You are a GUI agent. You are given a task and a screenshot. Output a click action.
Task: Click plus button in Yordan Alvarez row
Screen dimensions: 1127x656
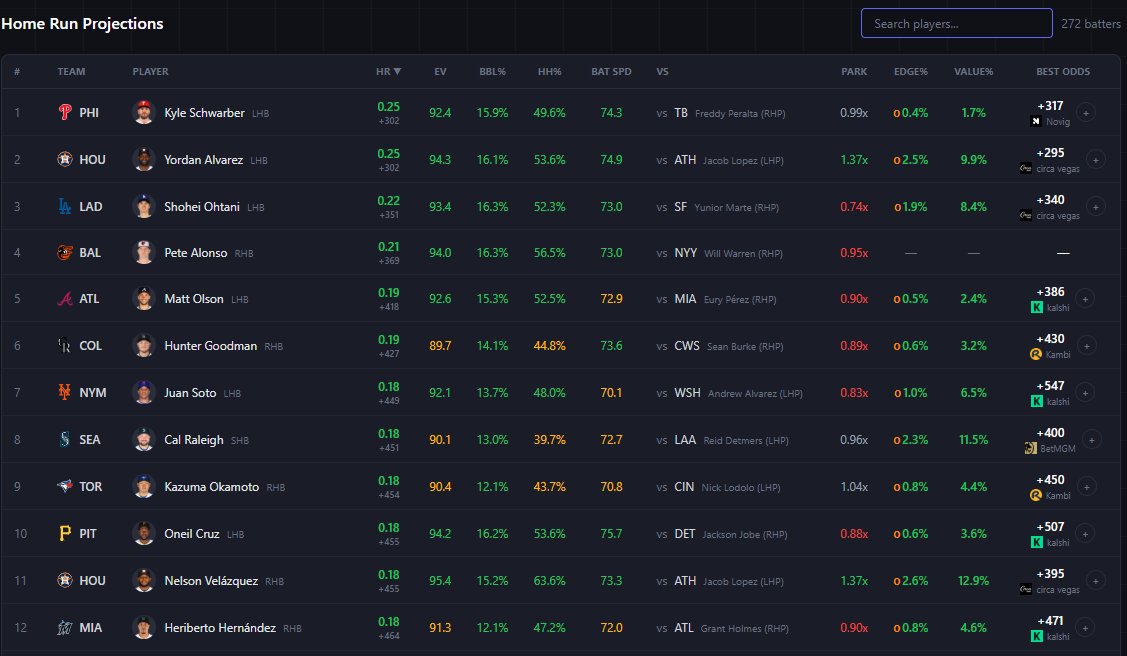(1095, 160)
